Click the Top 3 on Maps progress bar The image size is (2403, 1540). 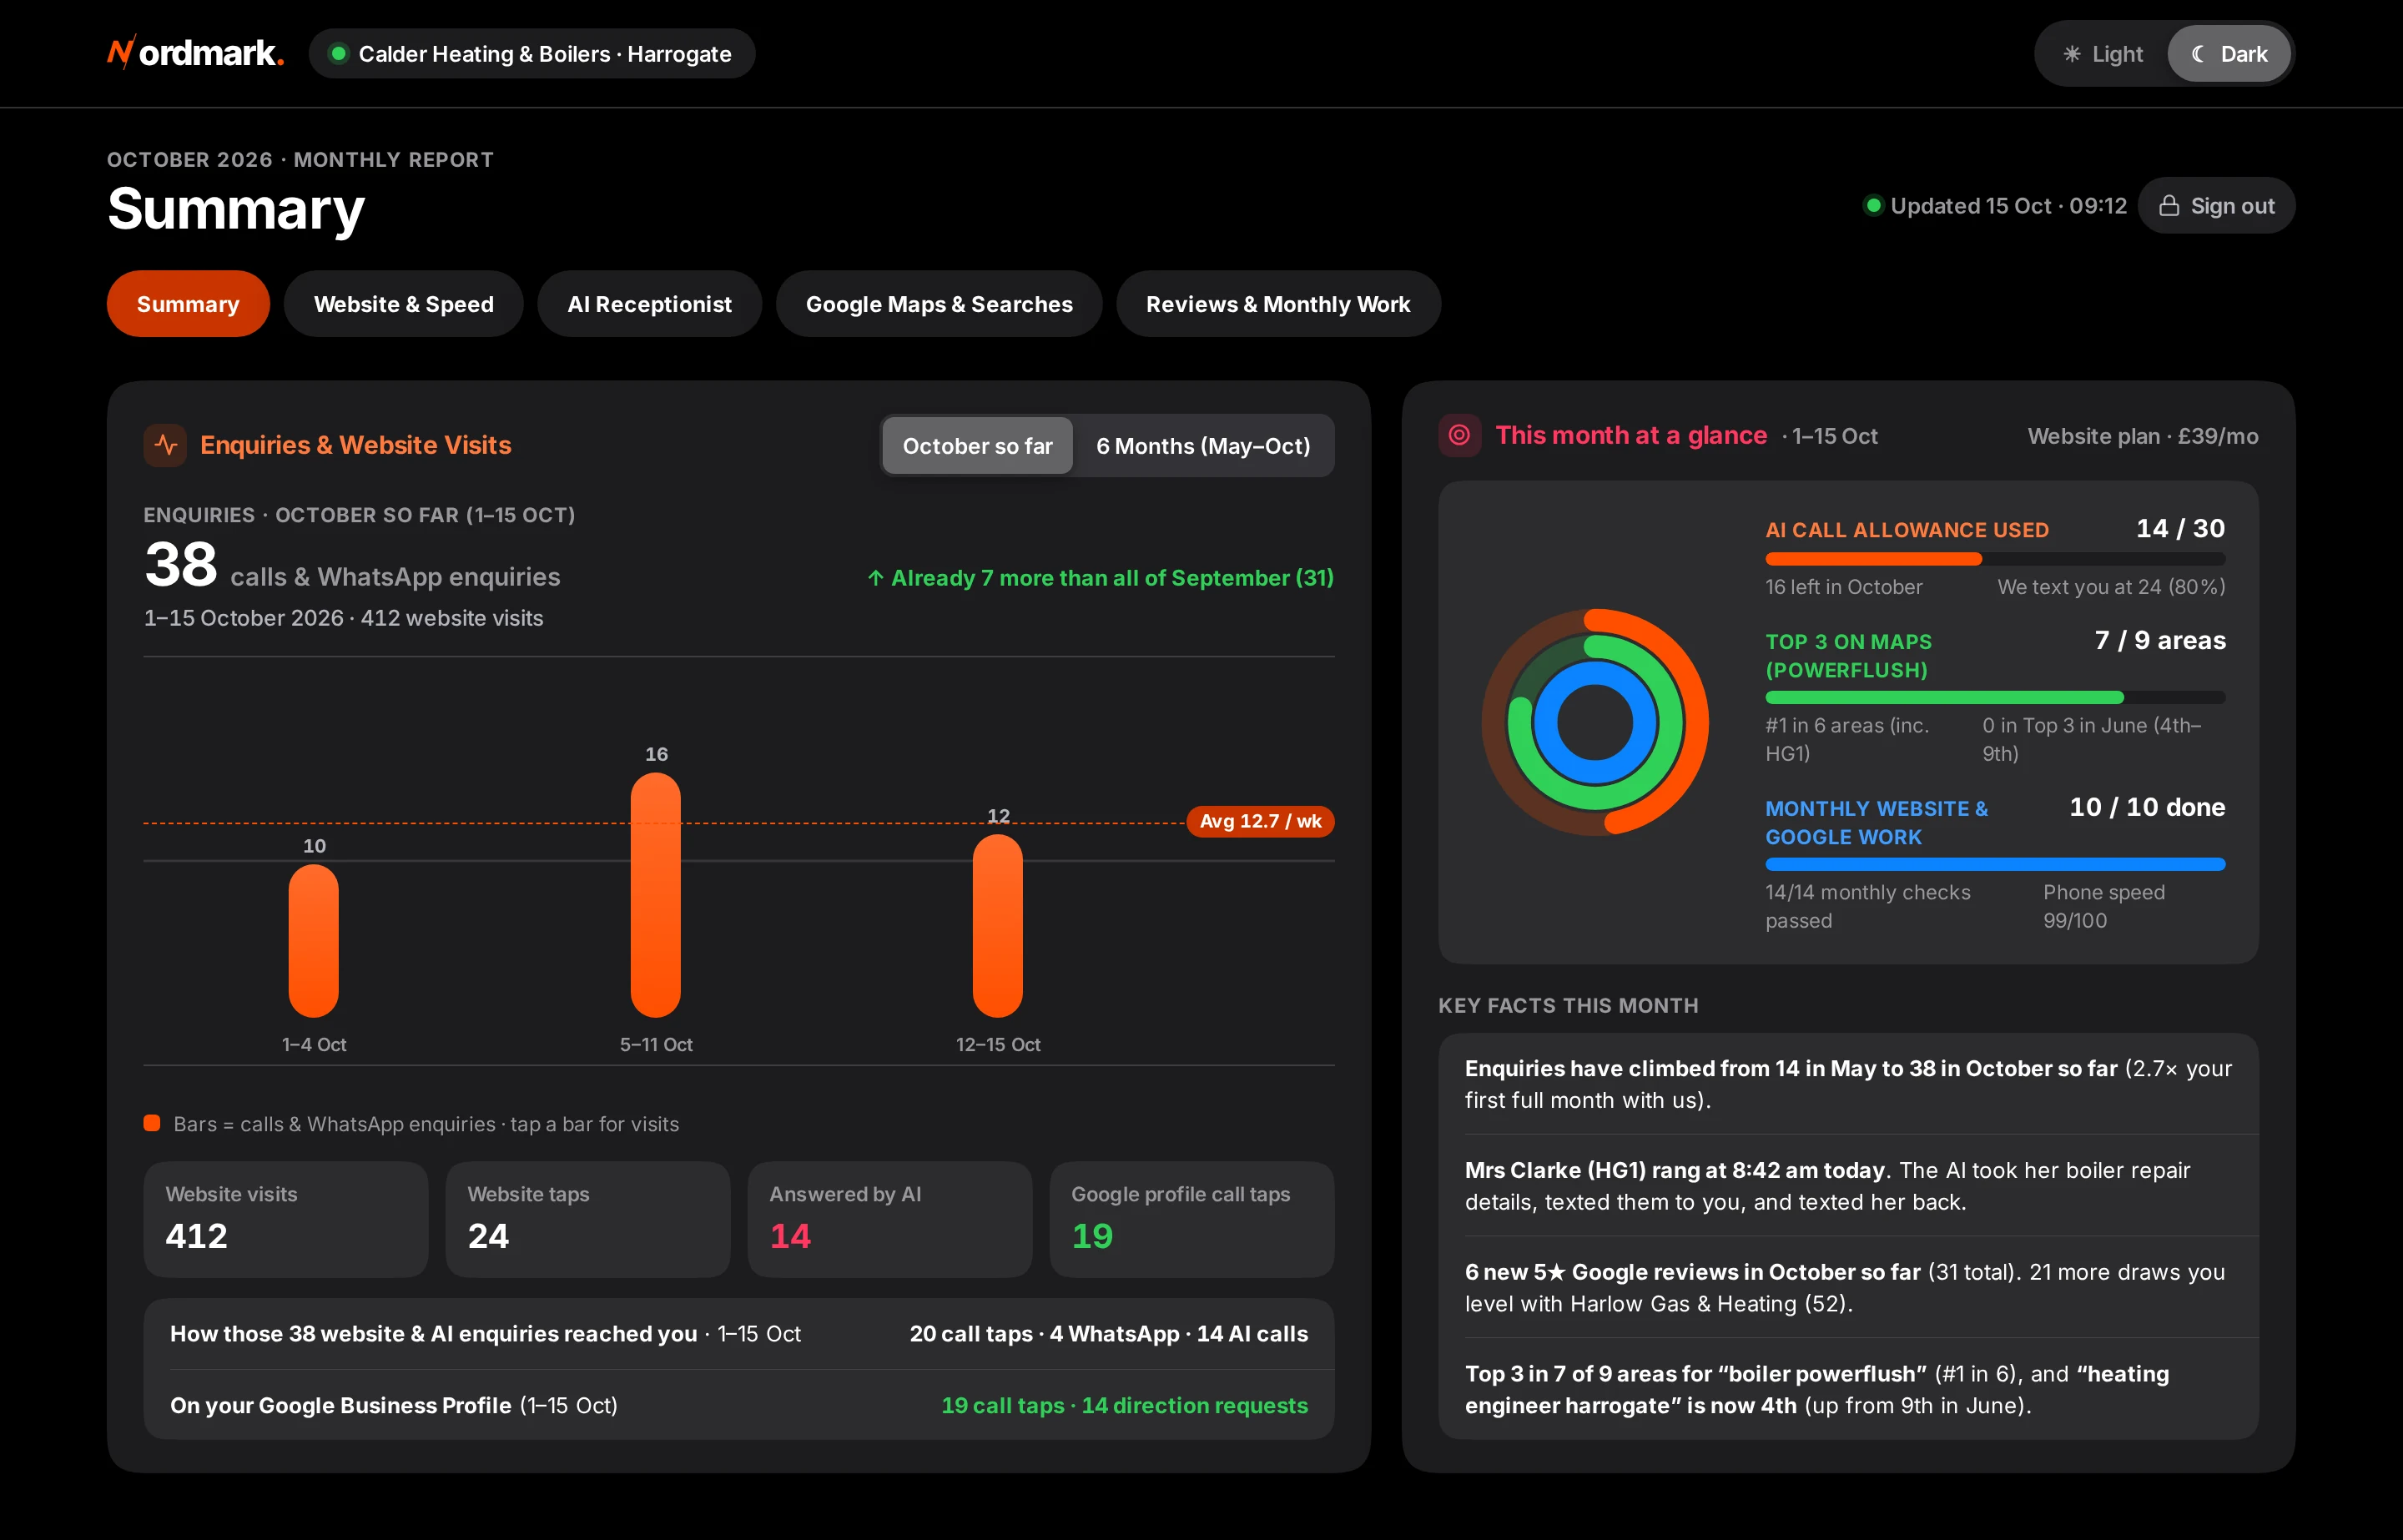pyautogui.click(x=1995, y=697)
